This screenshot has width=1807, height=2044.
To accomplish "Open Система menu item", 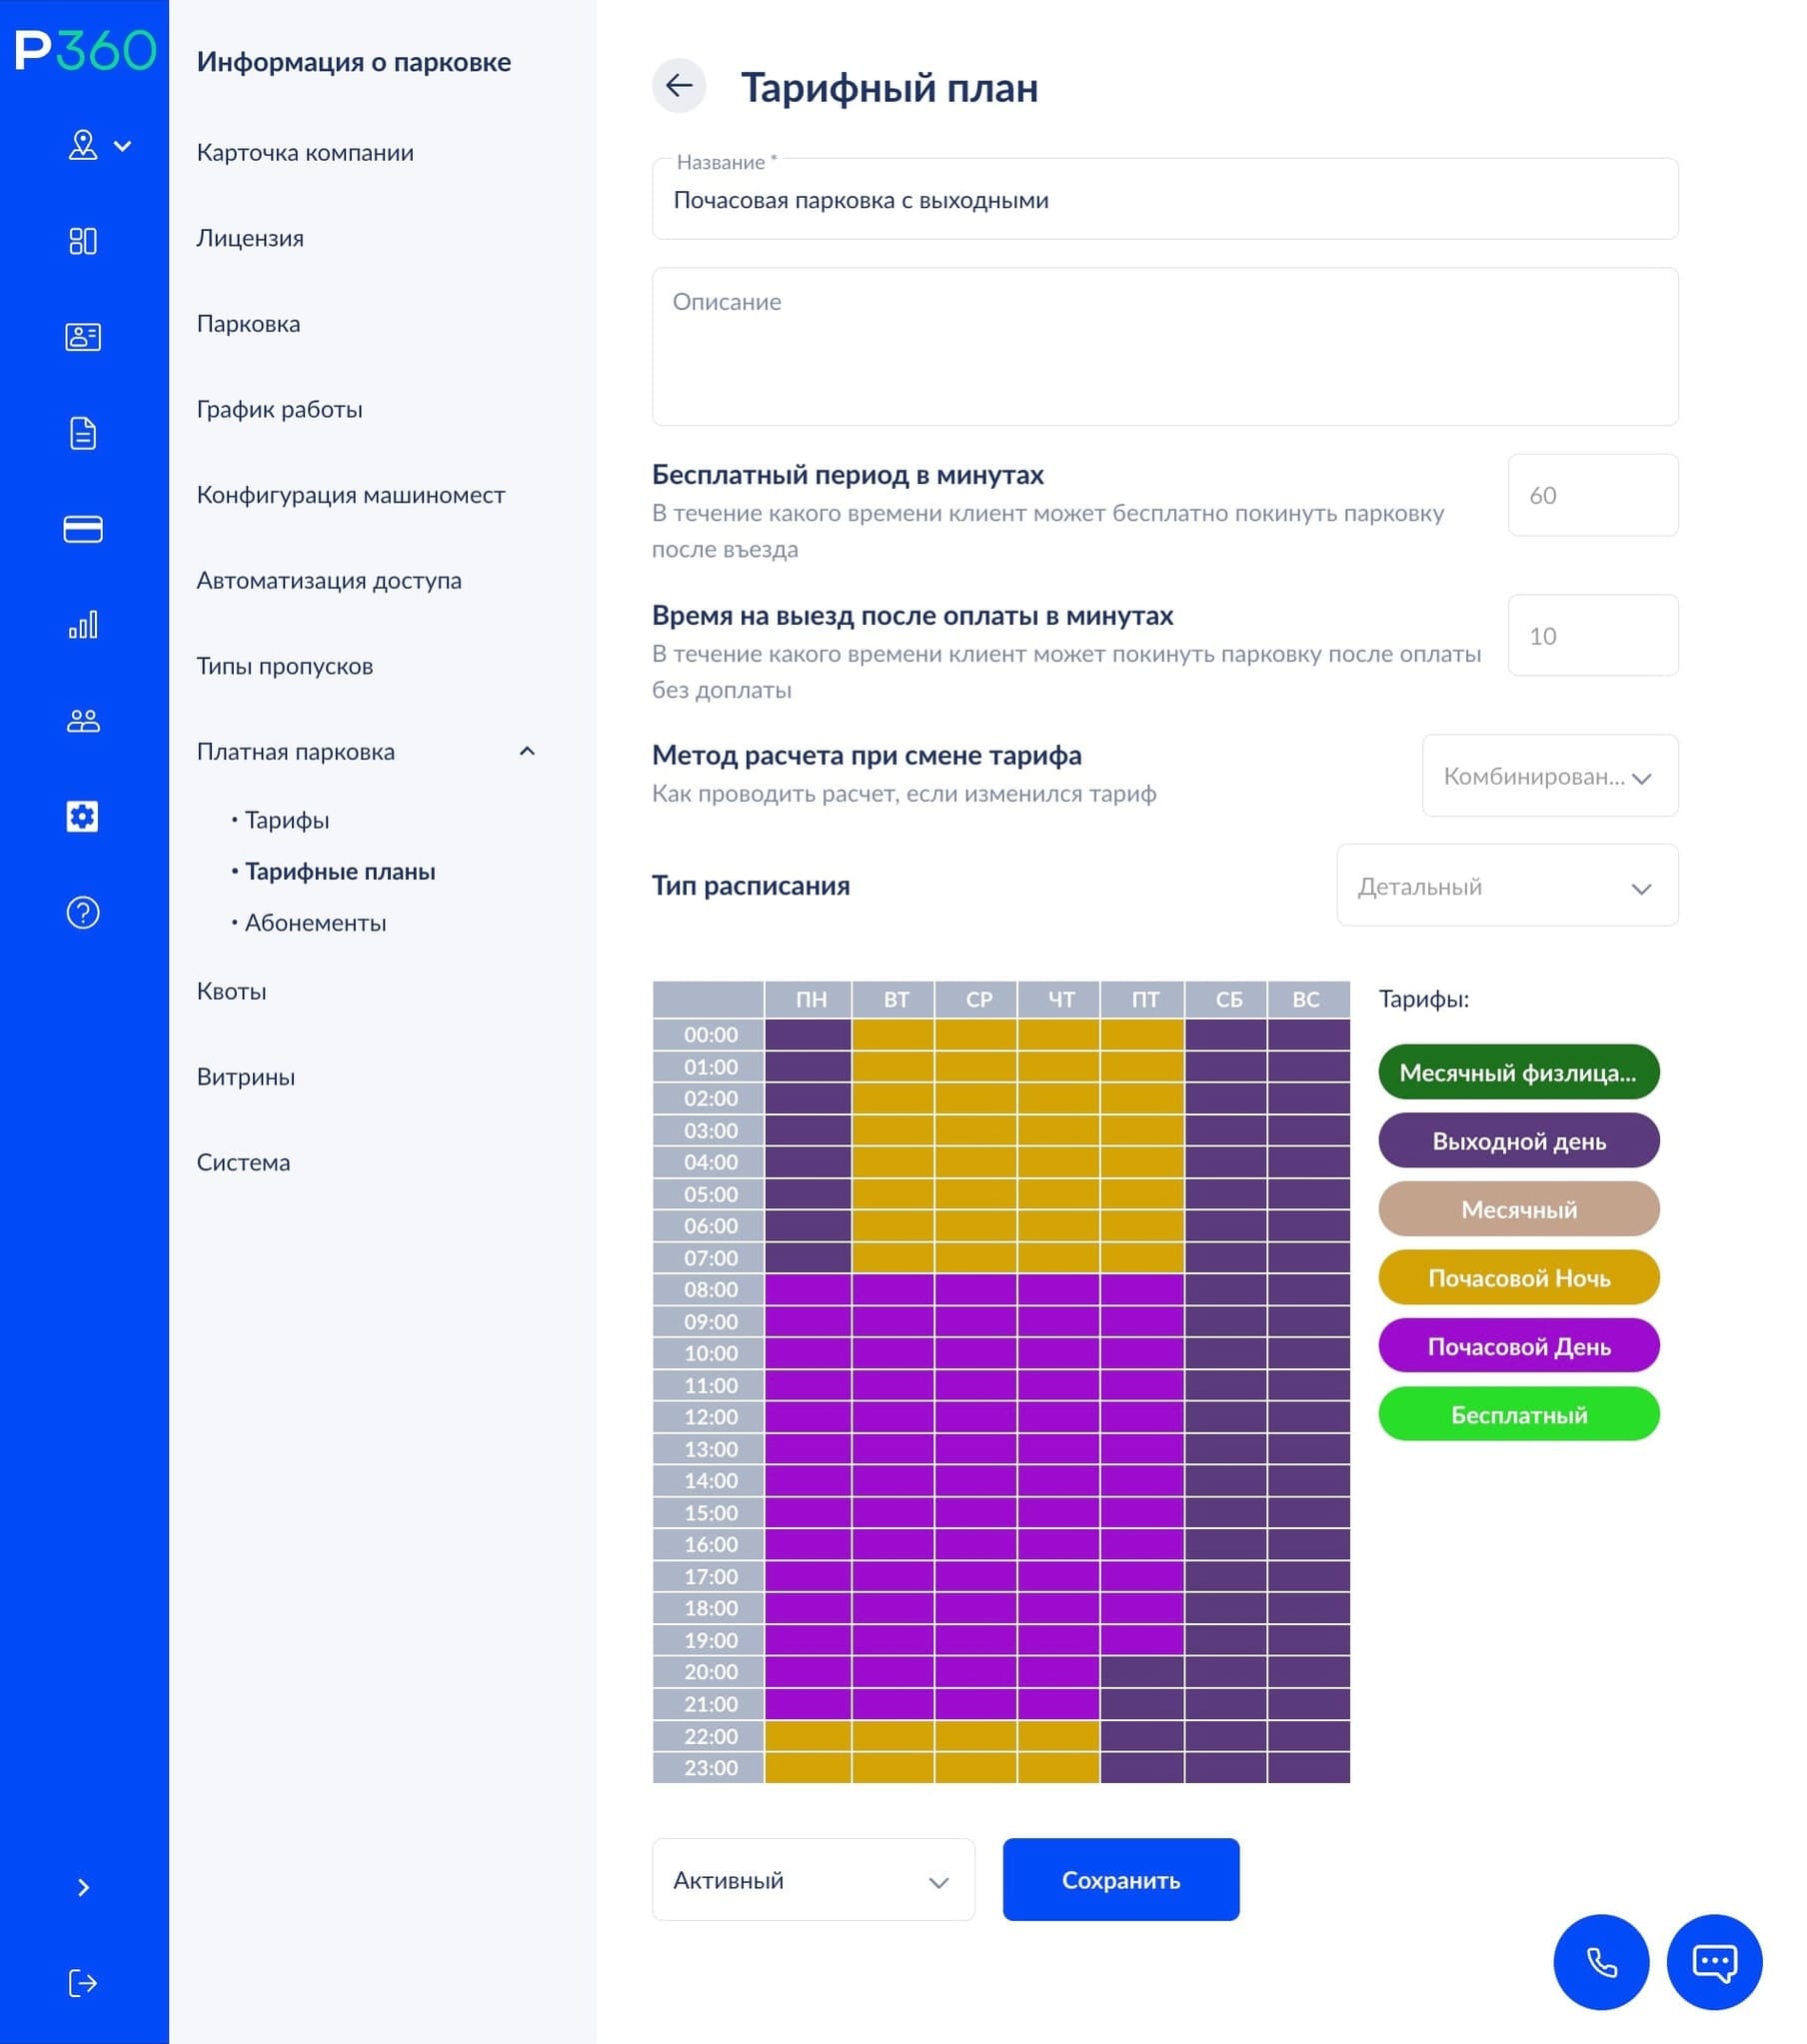I will tap(243, 1163).
